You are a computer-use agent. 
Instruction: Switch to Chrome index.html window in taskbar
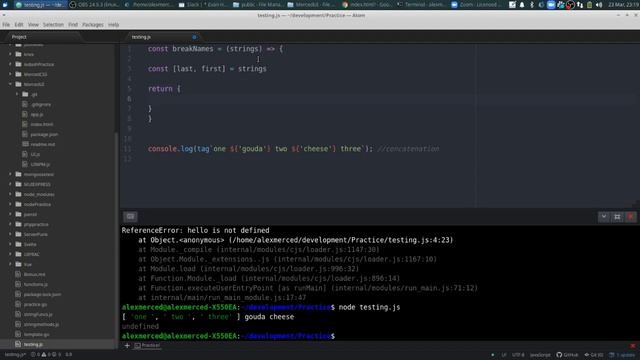(x=367, y=5)
